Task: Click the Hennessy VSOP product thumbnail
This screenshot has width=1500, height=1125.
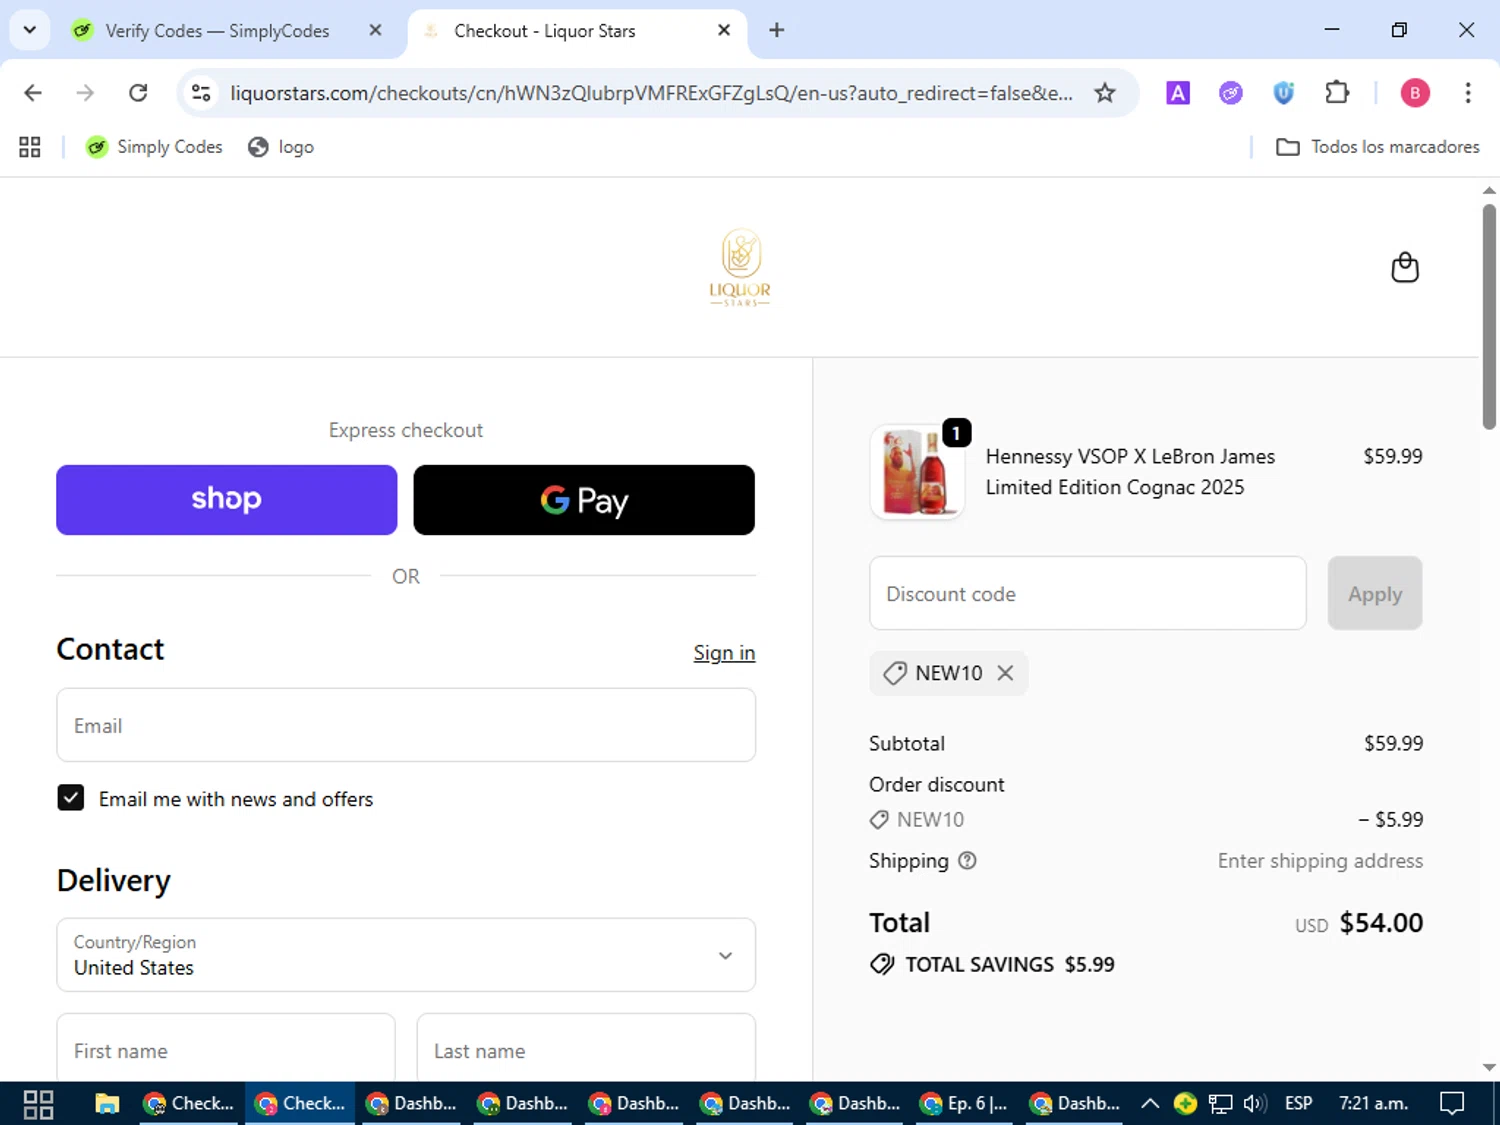Action: [x=917, y=472]
